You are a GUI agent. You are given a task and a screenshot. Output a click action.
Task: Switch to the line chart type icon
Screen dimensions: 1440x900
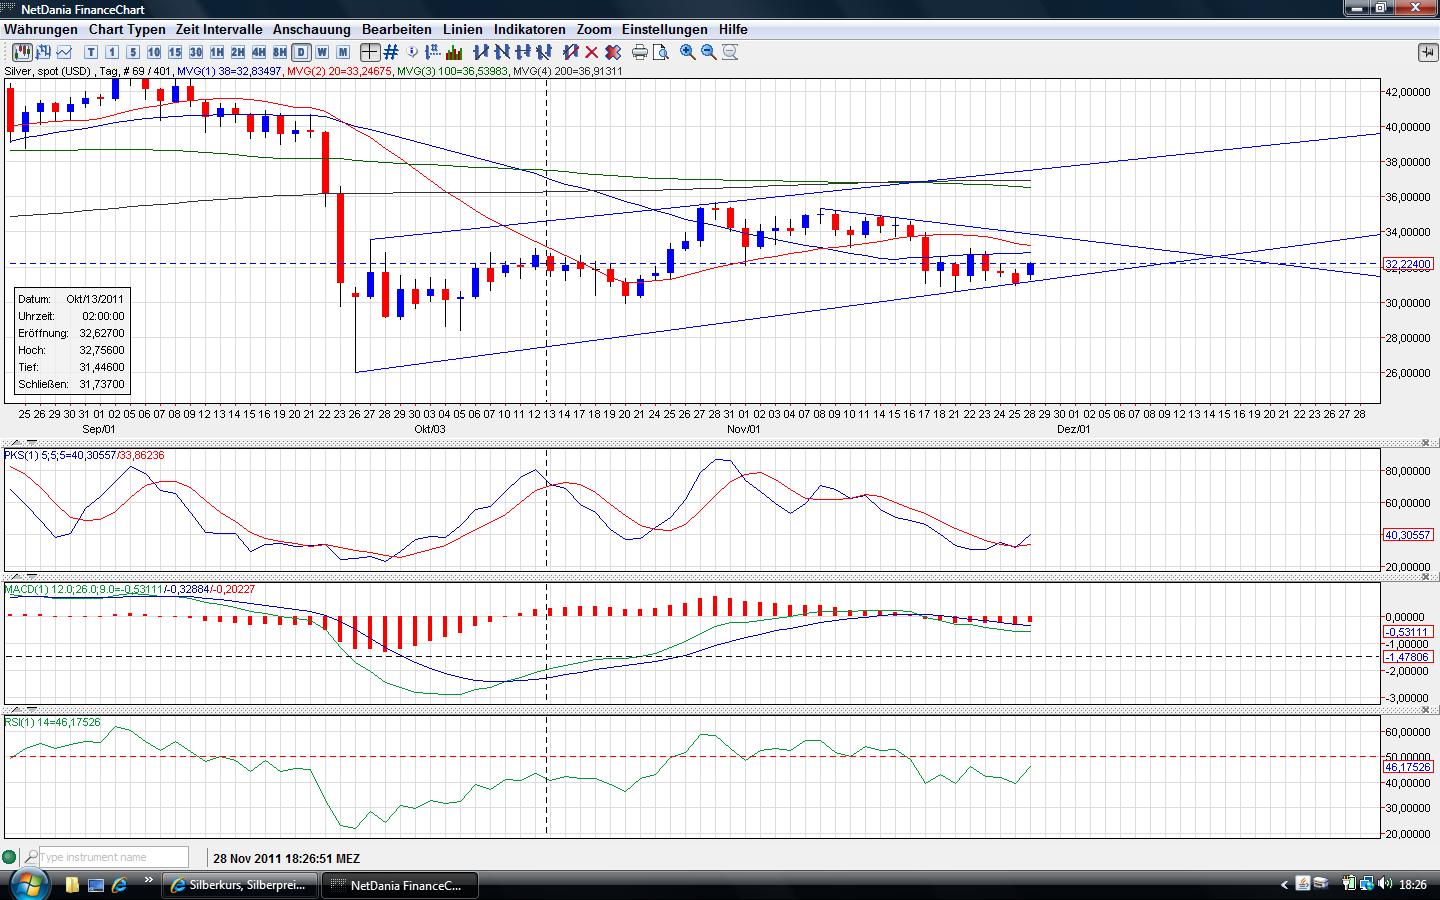(65, 52)
